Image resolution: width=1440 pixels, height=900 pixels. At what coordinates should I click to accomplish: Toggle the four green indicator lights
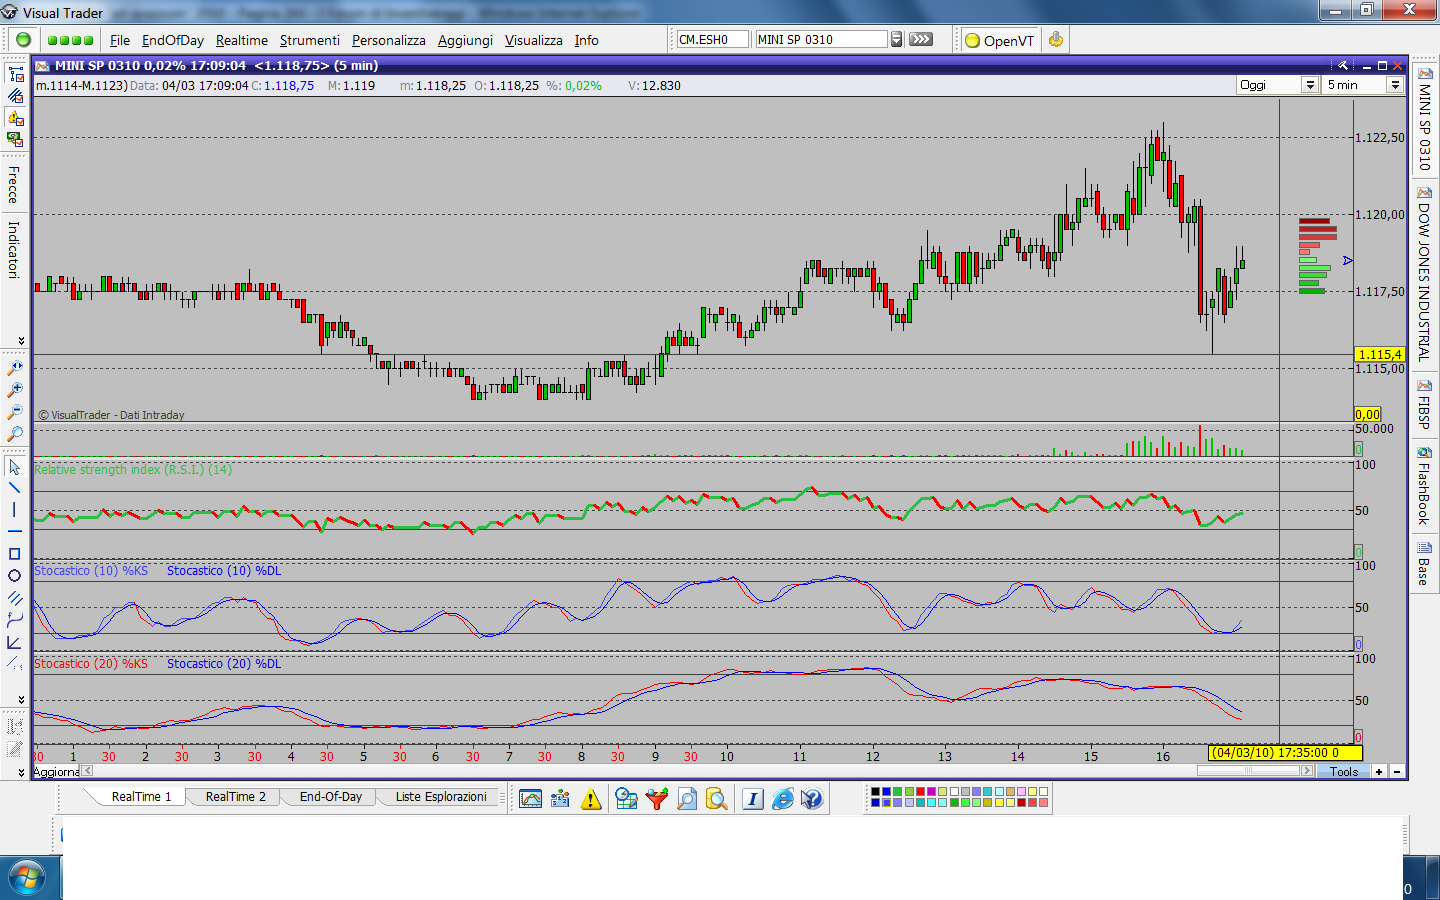coord(70,40)
